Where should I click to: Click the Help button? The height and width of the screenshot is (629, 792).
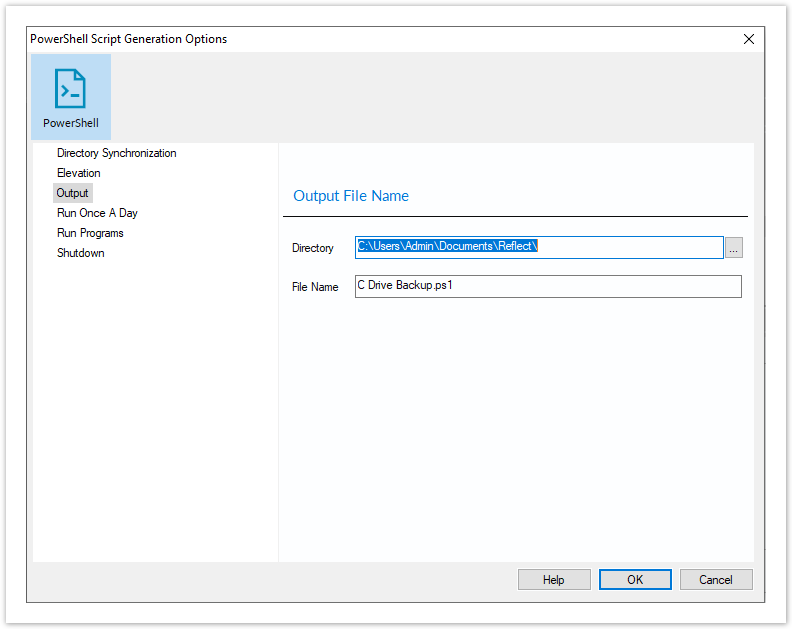(554, 579)
